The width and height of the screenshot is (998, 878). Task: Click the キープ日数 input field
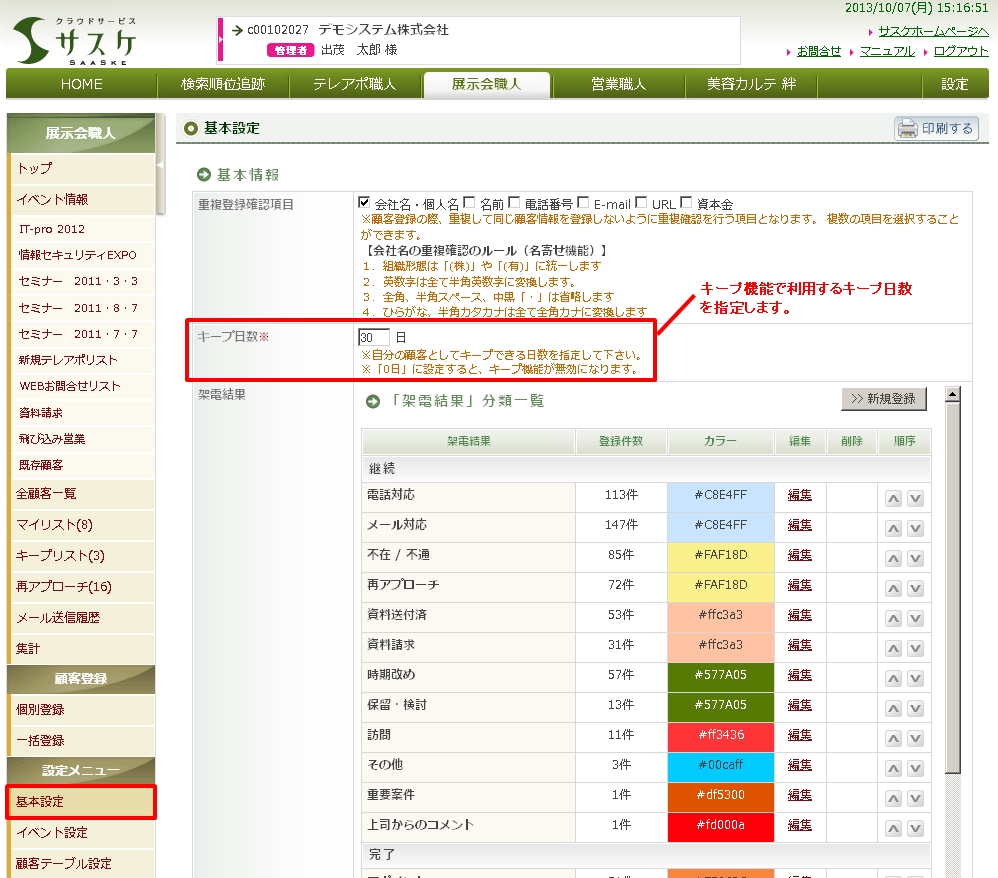point(373,337)
